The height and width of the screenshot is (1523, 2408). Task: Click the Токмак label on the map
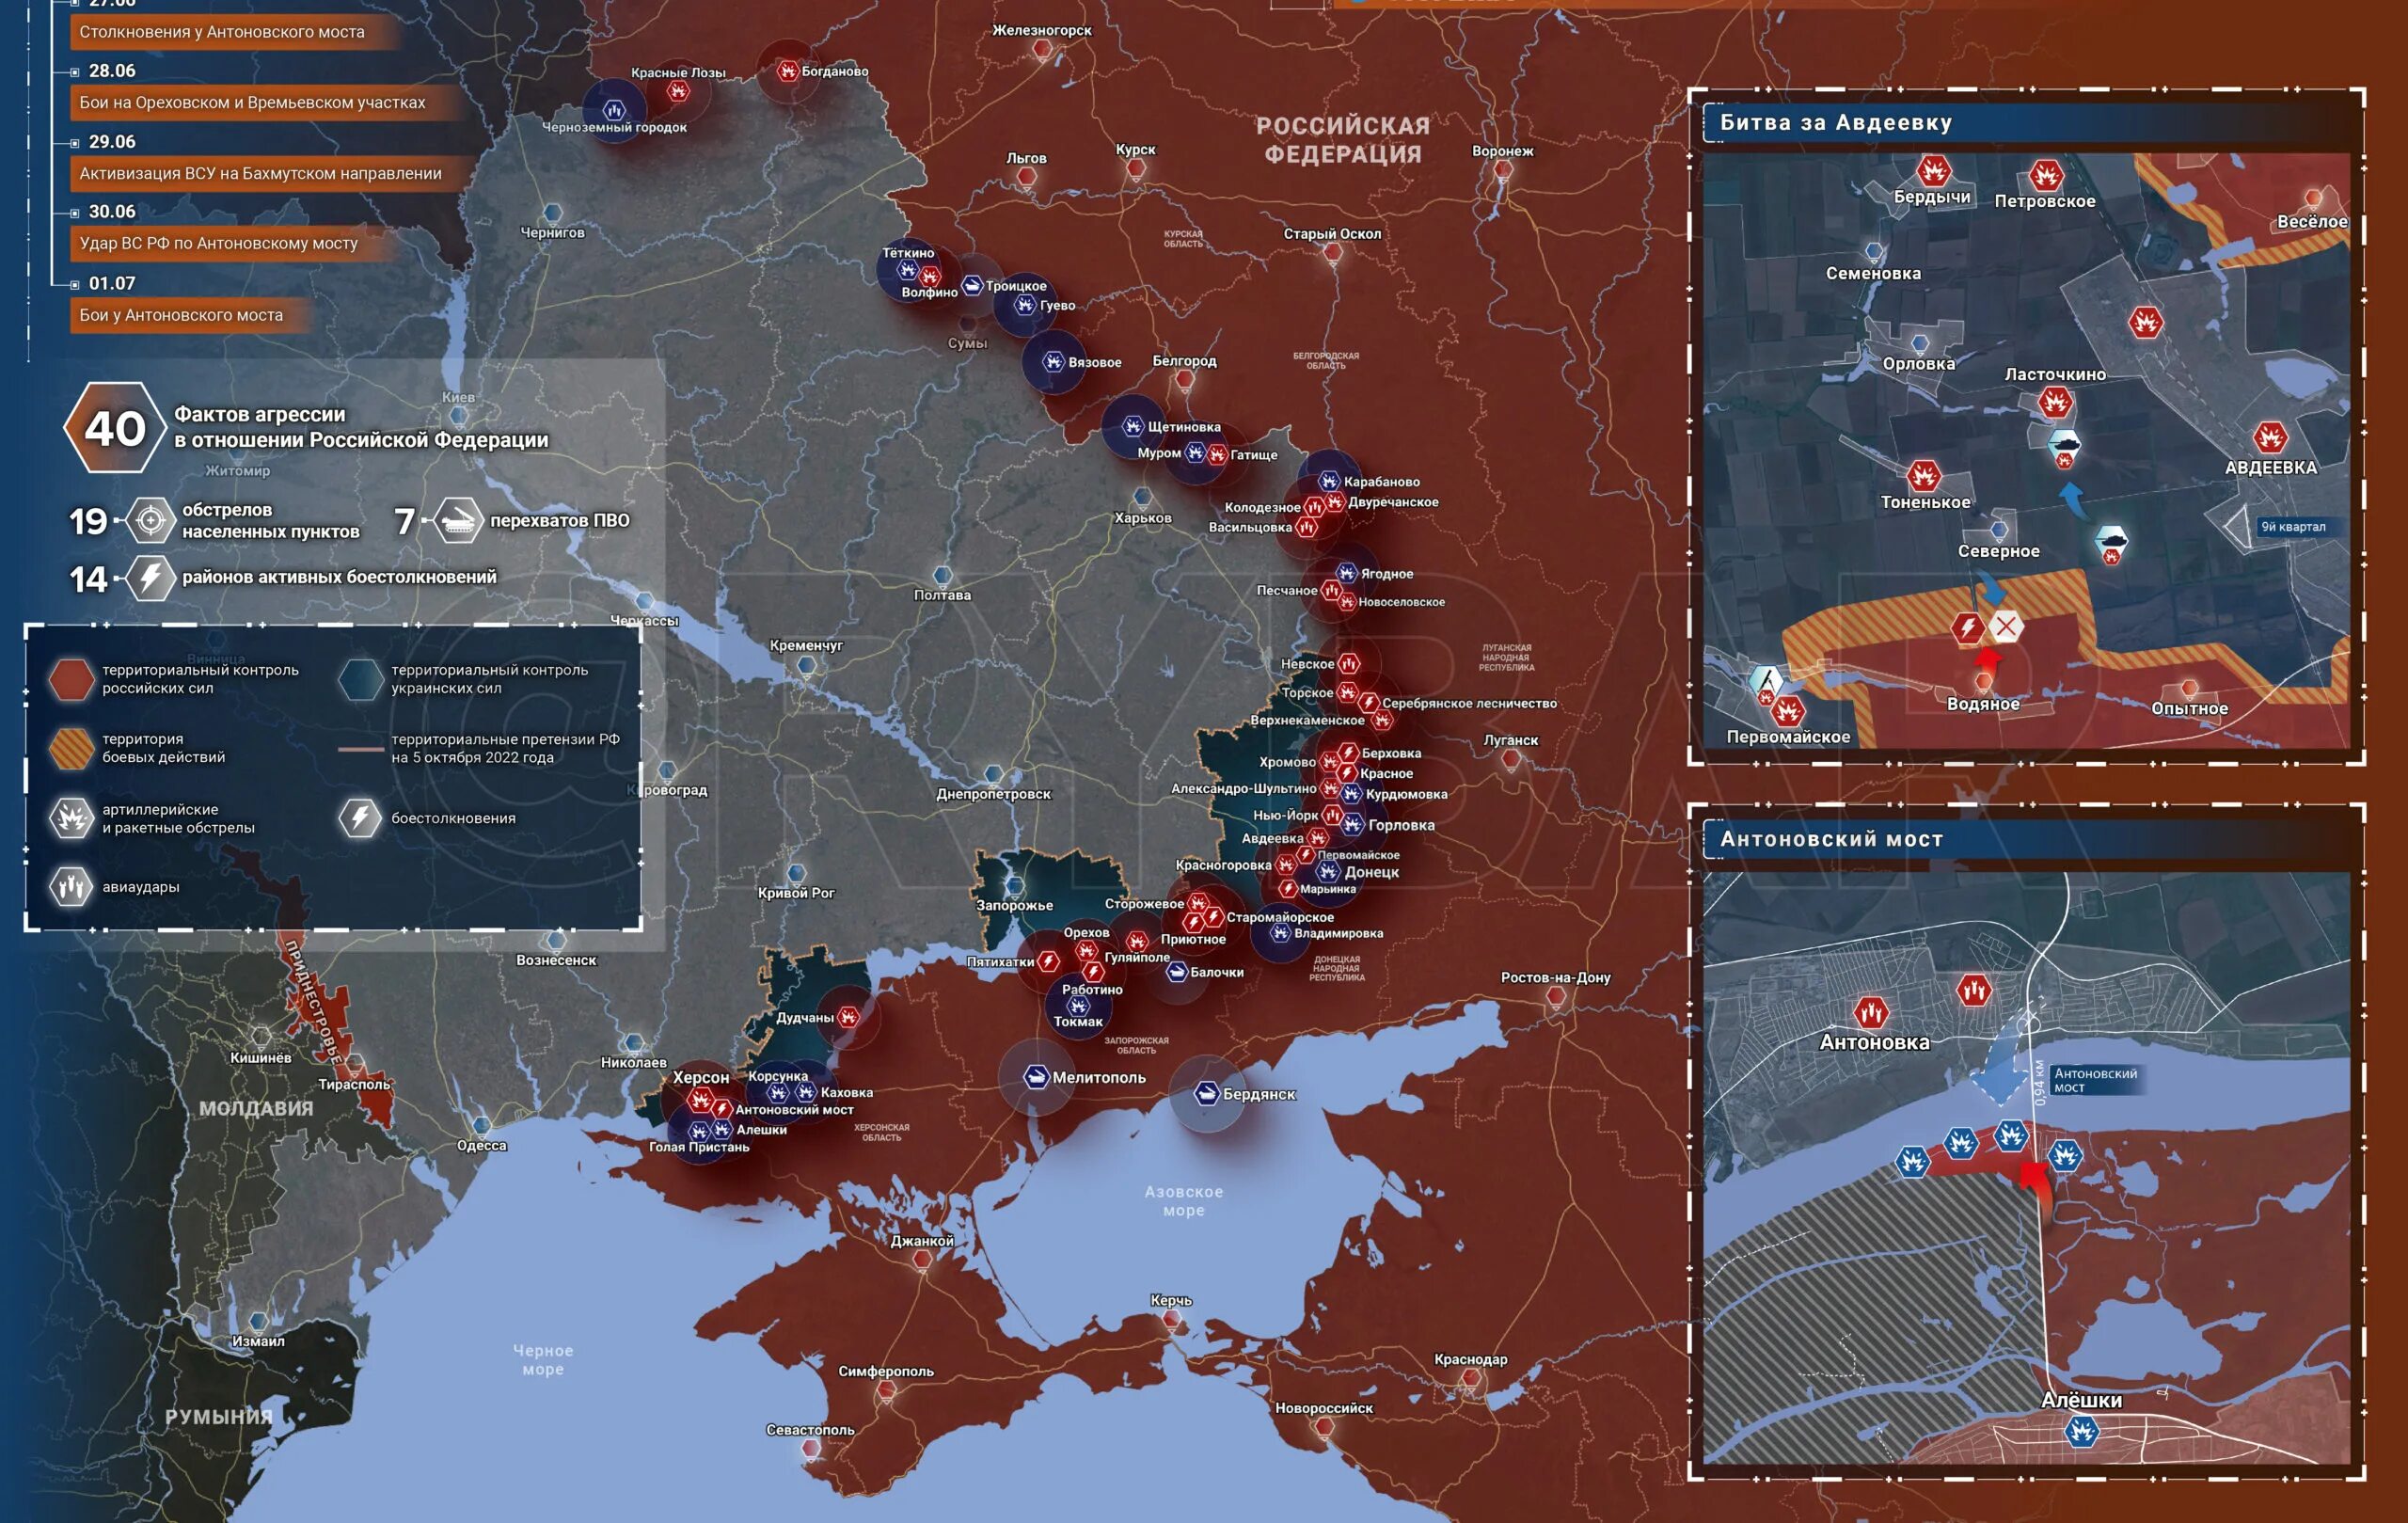[1078, 1022]
